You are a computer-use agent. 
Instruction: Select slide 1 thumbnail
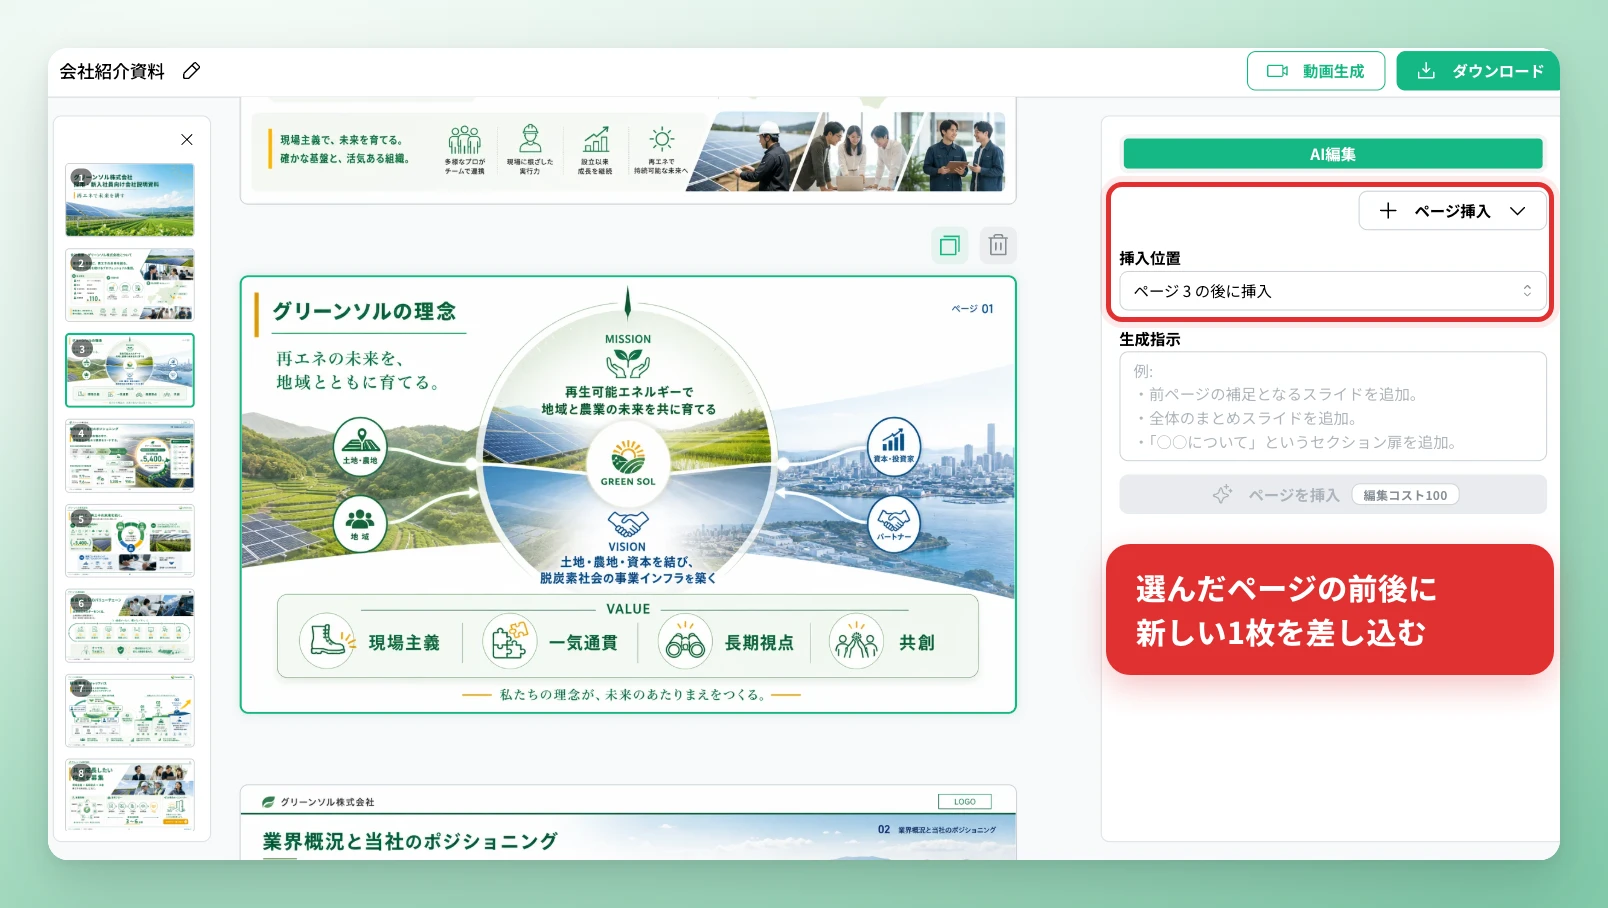(130, 200)
